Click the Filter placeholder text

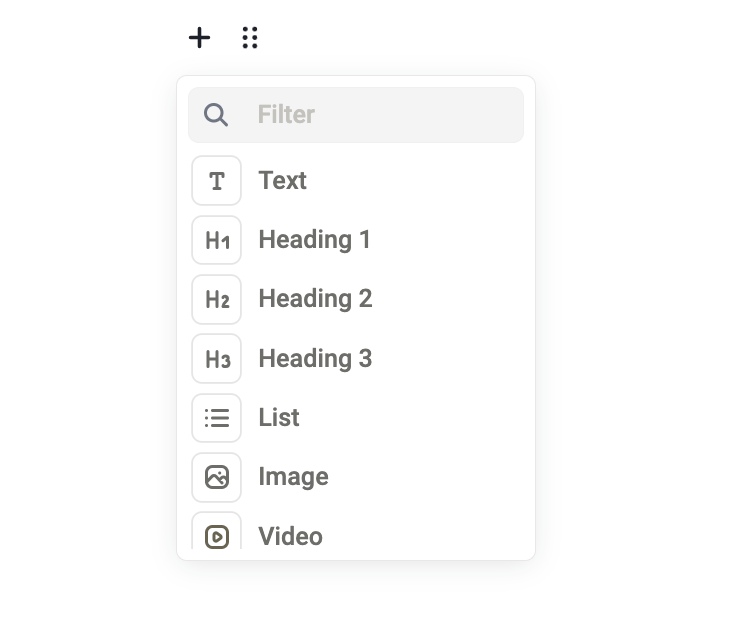point(286,115)
